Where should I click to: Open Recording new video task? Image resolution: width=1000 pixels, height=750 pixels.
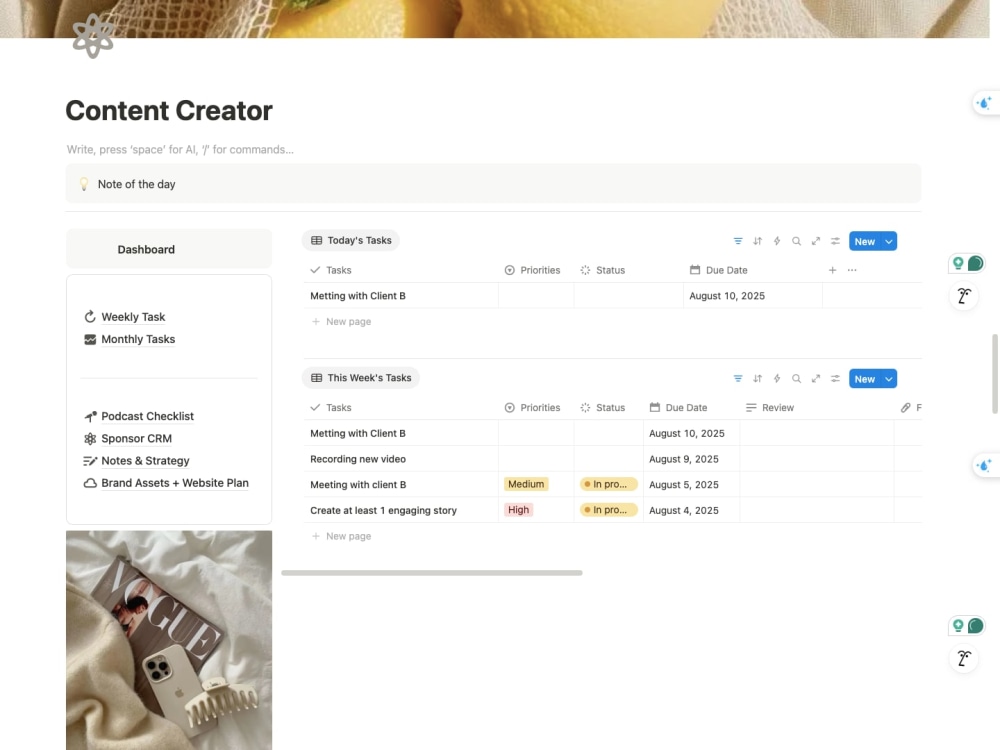358,459
